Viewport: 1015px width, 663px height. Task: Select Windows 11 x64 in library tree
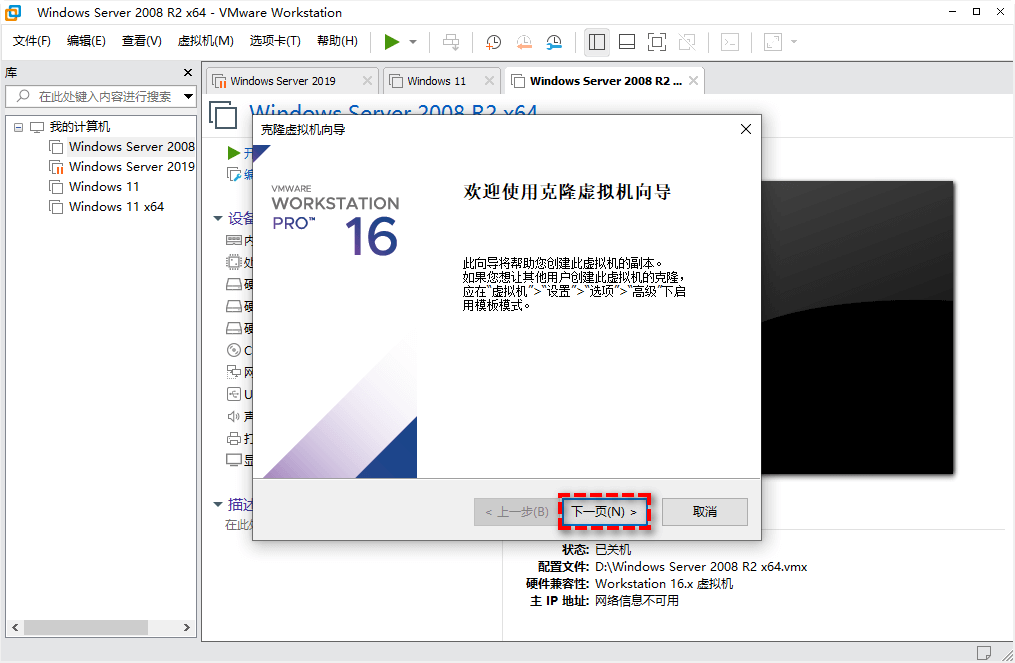[116, 207]
